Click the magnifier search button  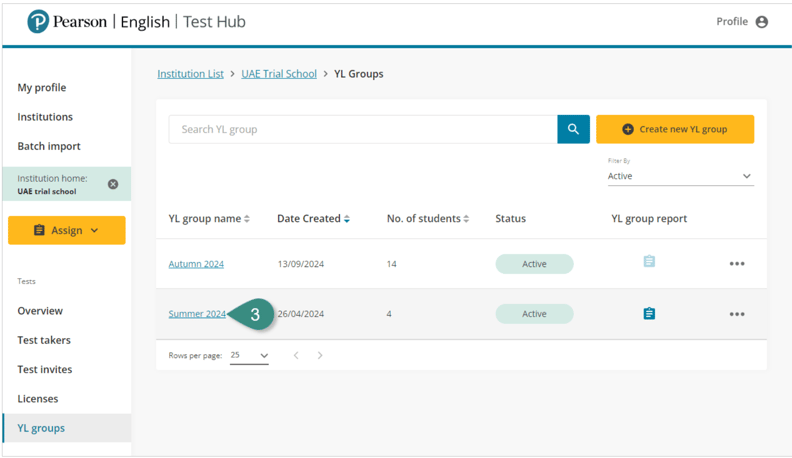tap(573, 129)
